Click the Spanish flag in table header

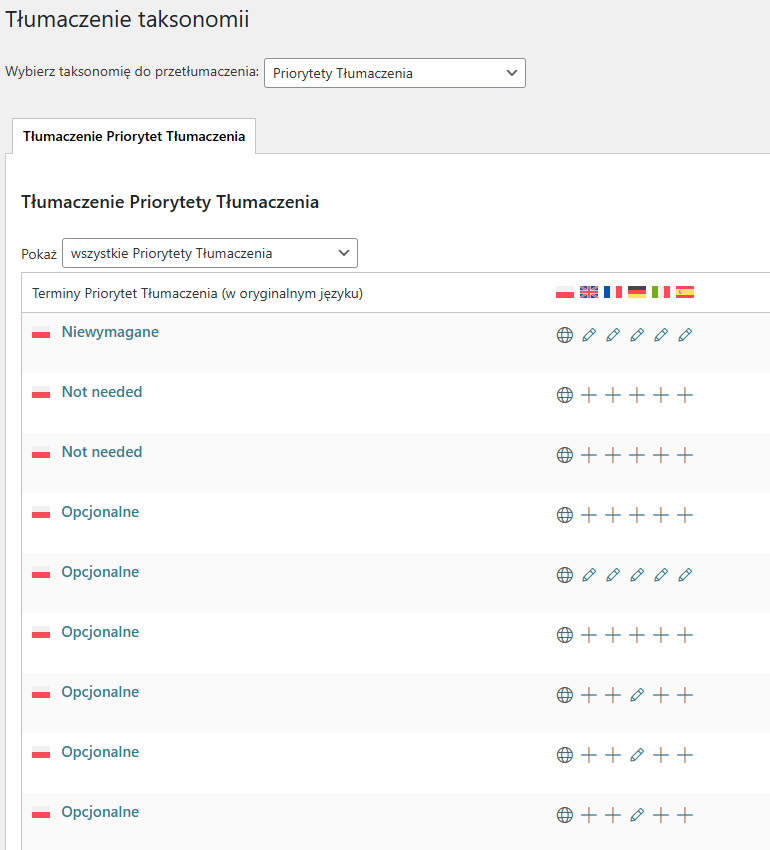click(685, 292)
